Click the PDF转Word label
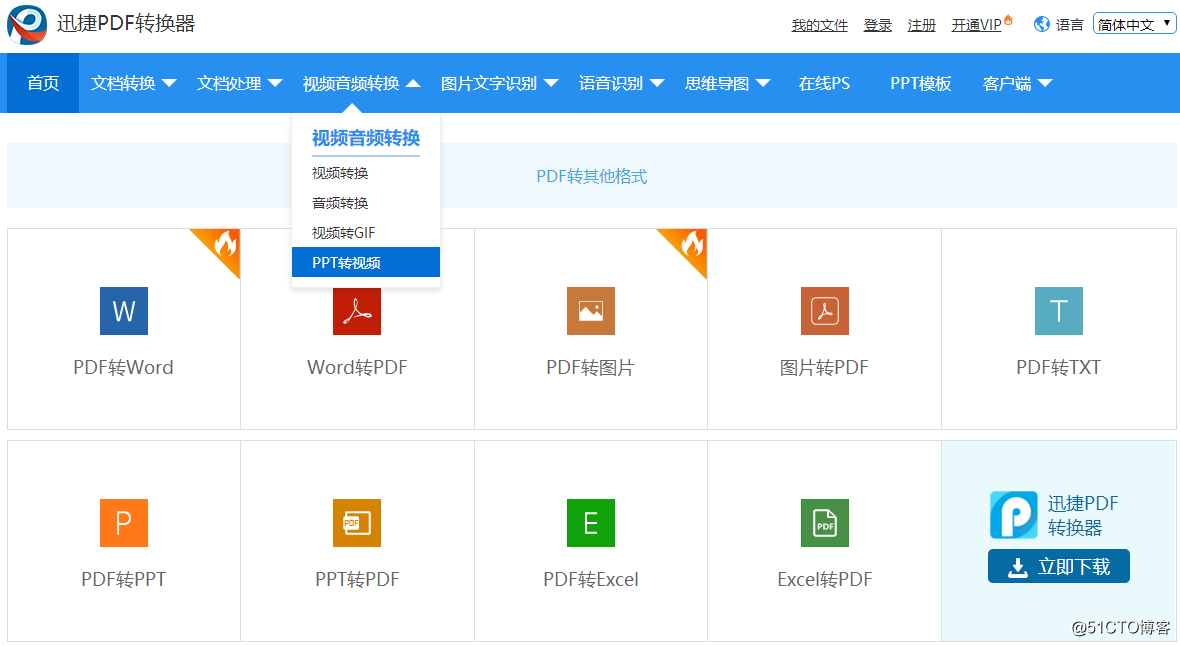The image size is (1180, 646). [x=123, y=367]
